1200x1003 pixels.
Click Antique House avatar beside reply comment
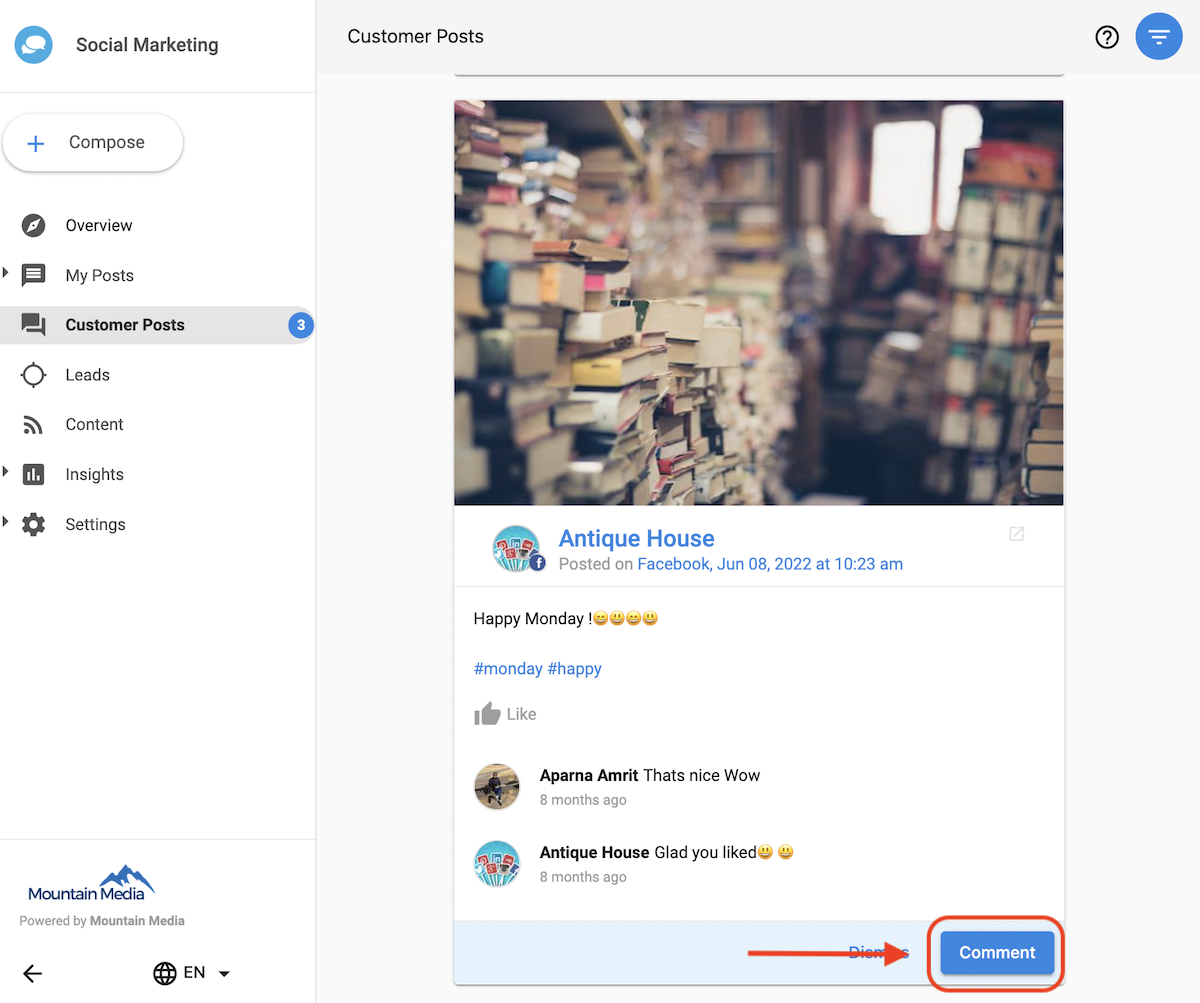(497, 864)
